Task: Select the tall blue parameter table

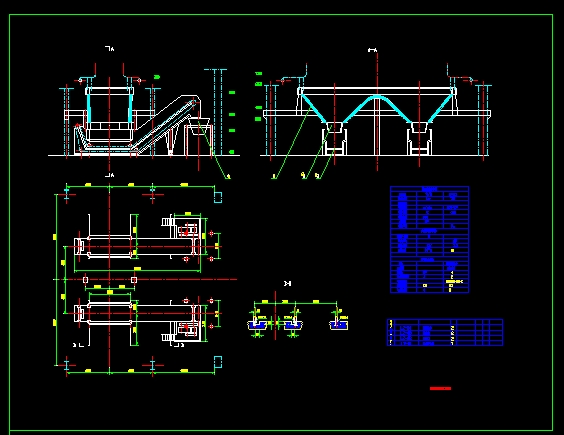Action: coord(429,240)
